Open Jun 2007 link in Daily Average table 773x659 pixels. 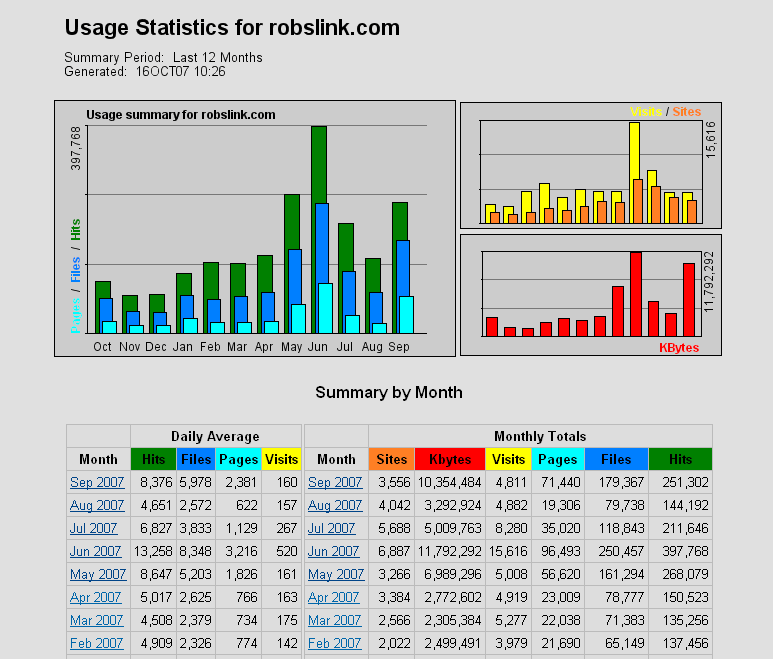click(x=96, y=551)
